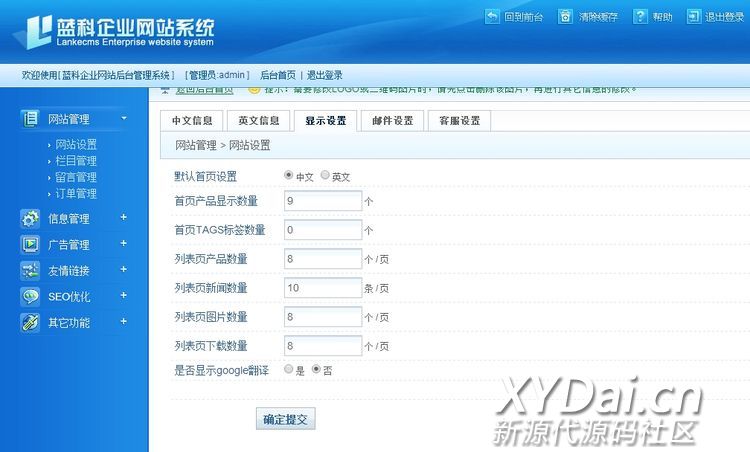750x452 pixels.
Task: Open 留言管理 in the sidebar
Action: click(x=76, y=177)
